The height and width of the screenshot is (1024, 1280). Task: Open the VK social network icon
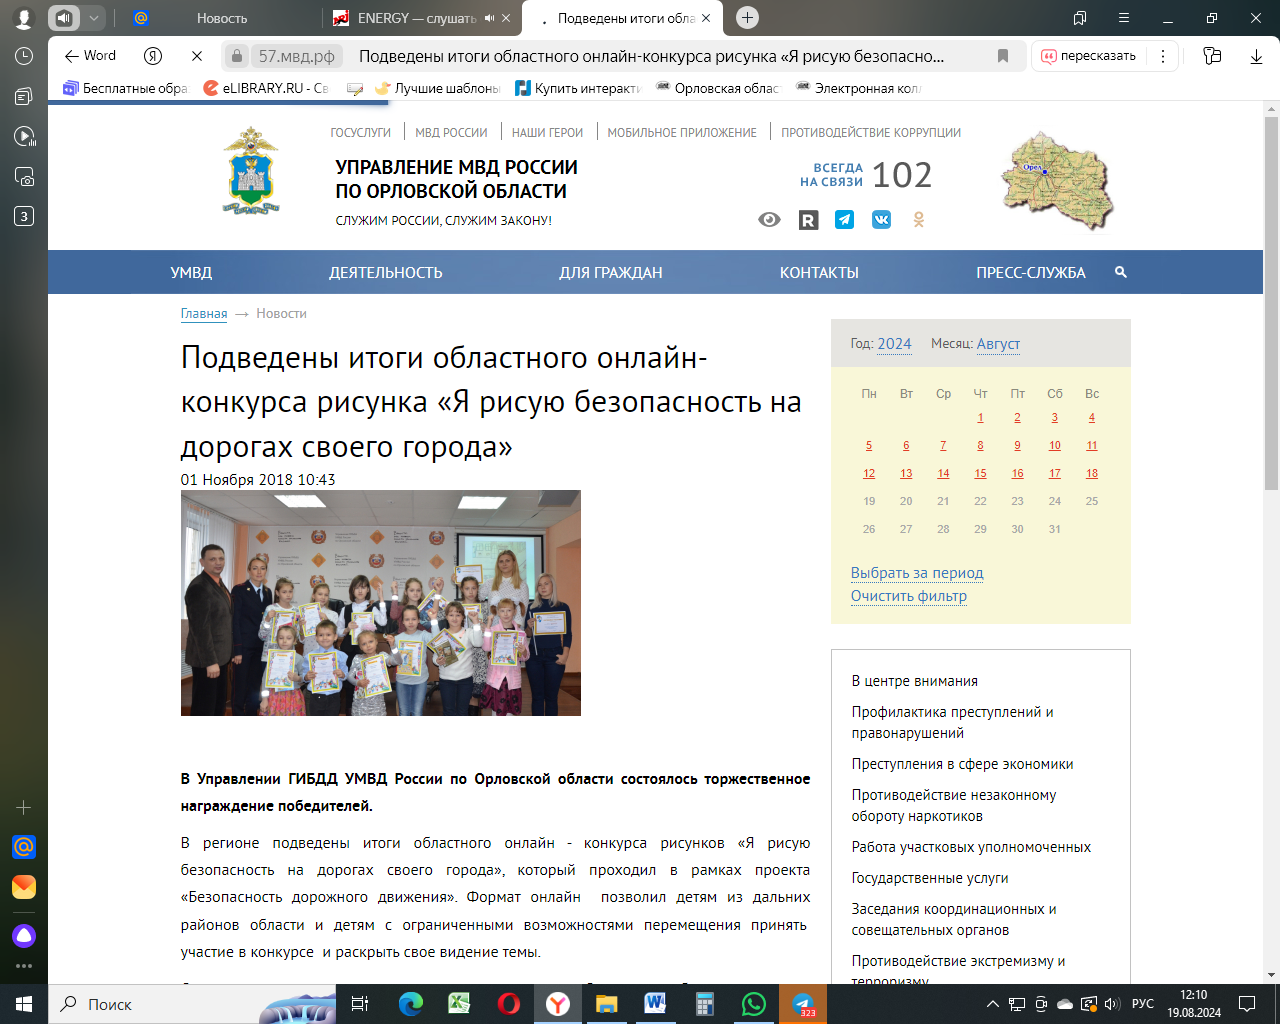pyautogui.click(x=881, y=220)
